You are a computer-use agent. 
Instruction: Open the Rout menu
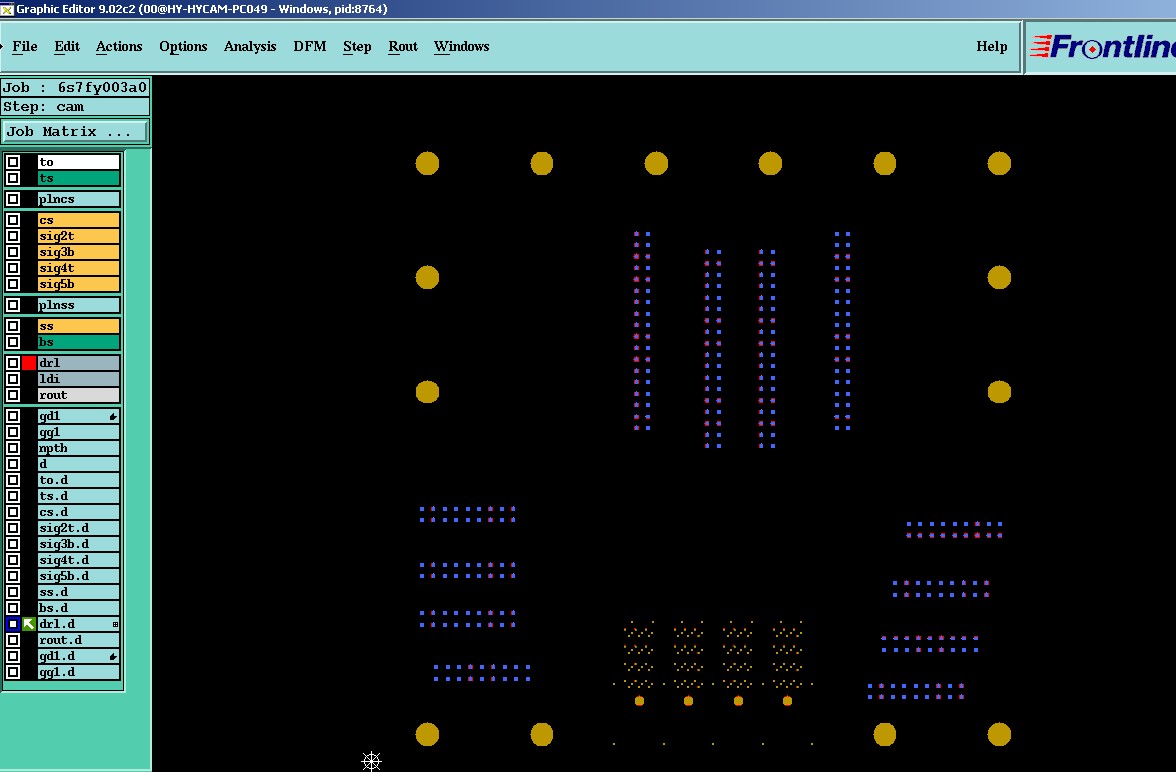coord(403,47)
